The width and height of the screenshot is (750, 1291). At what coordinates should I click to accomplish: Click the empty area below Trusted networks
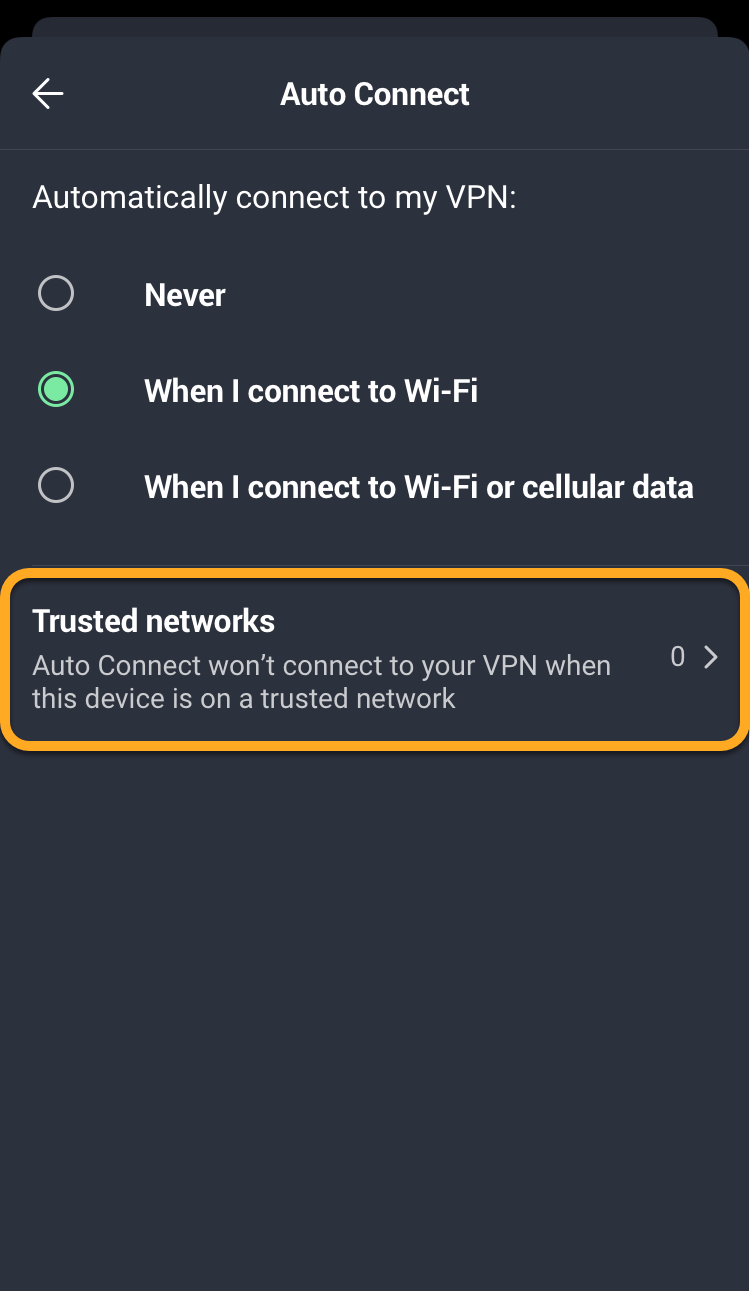(x=375, y=1000)
